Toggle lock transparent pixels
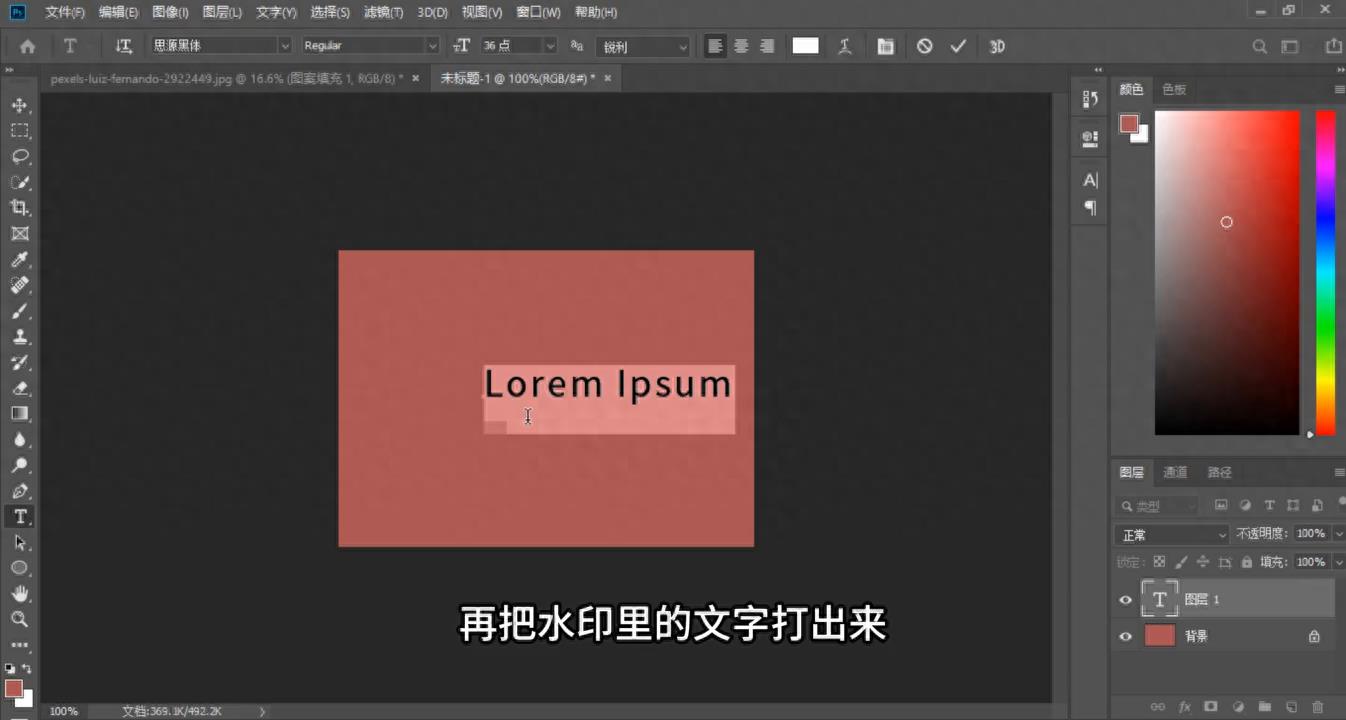The image size is (1346, 720). 1159,562
